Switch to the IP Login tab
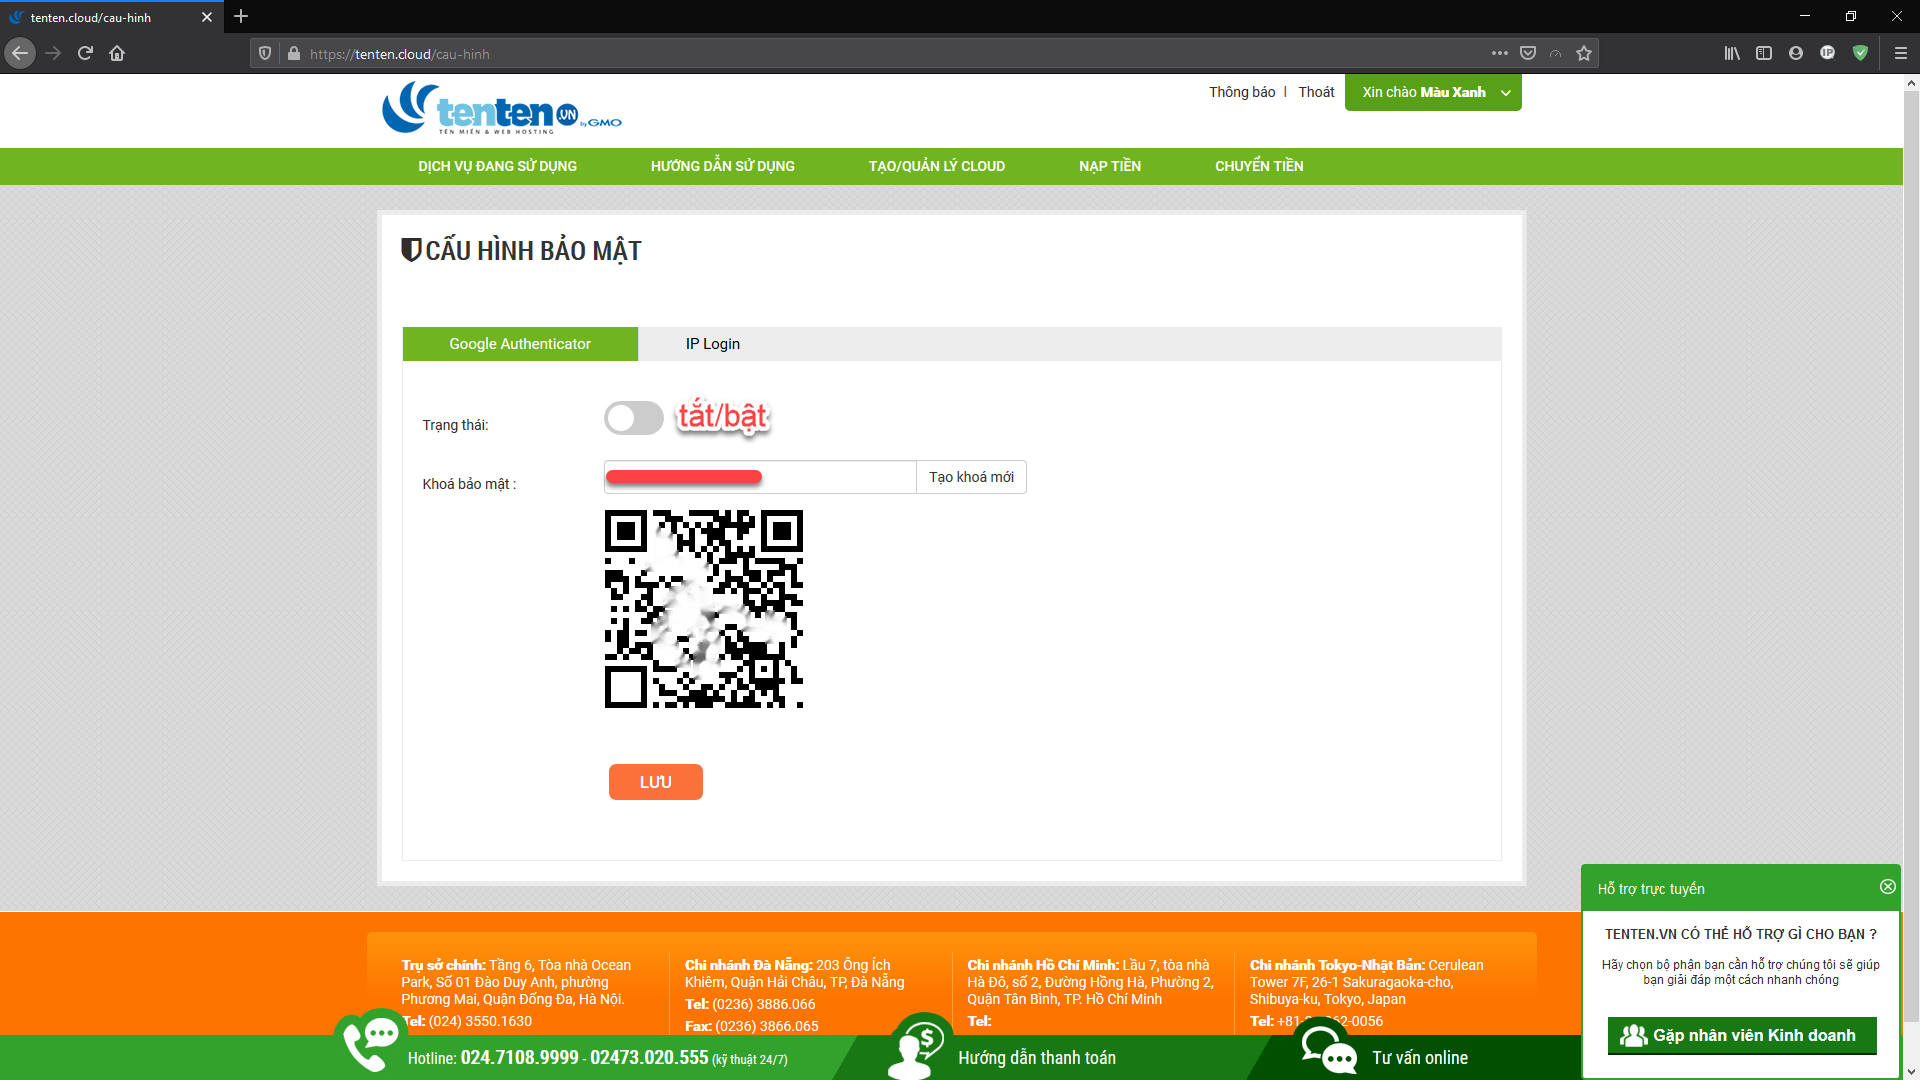The width and height of the screenshot is (1920, 1080). pyautogui.click(x=713, y=344)
